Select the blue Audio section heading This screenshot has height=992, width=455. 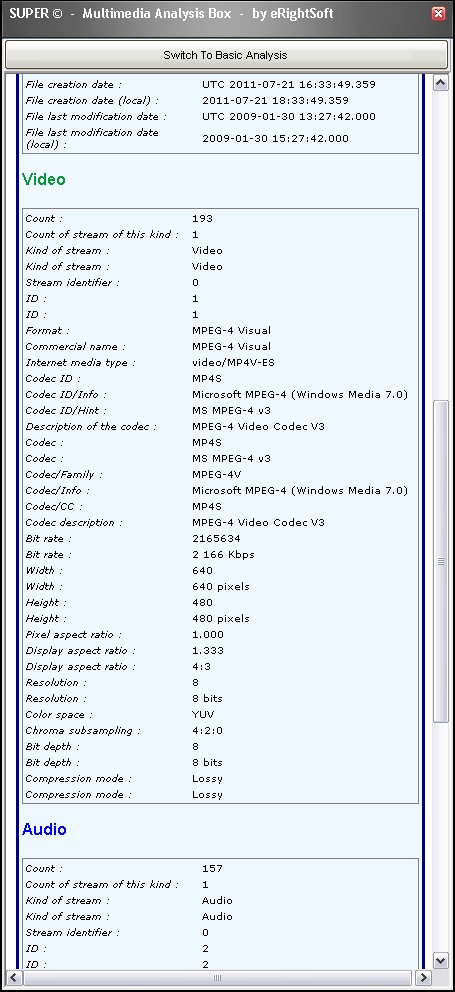[44, 829]
